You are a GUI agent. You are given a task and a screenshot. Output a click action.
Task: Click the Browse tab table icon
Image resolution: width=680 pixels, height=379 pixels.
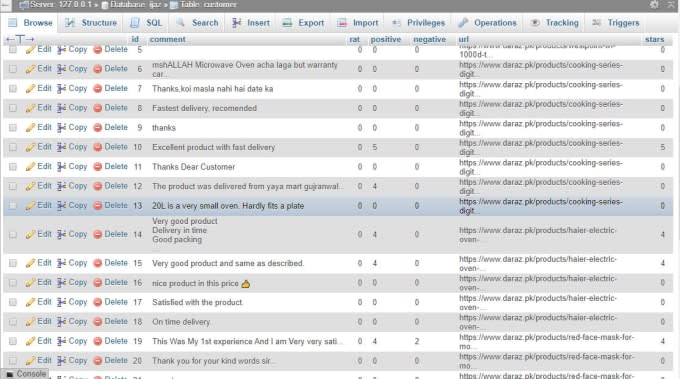point(13,23)
